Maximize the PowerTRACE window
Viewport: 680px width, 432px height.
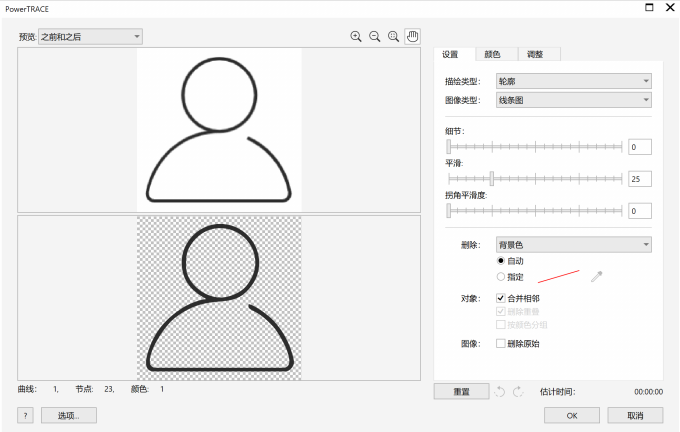click(x=649, y=7)
